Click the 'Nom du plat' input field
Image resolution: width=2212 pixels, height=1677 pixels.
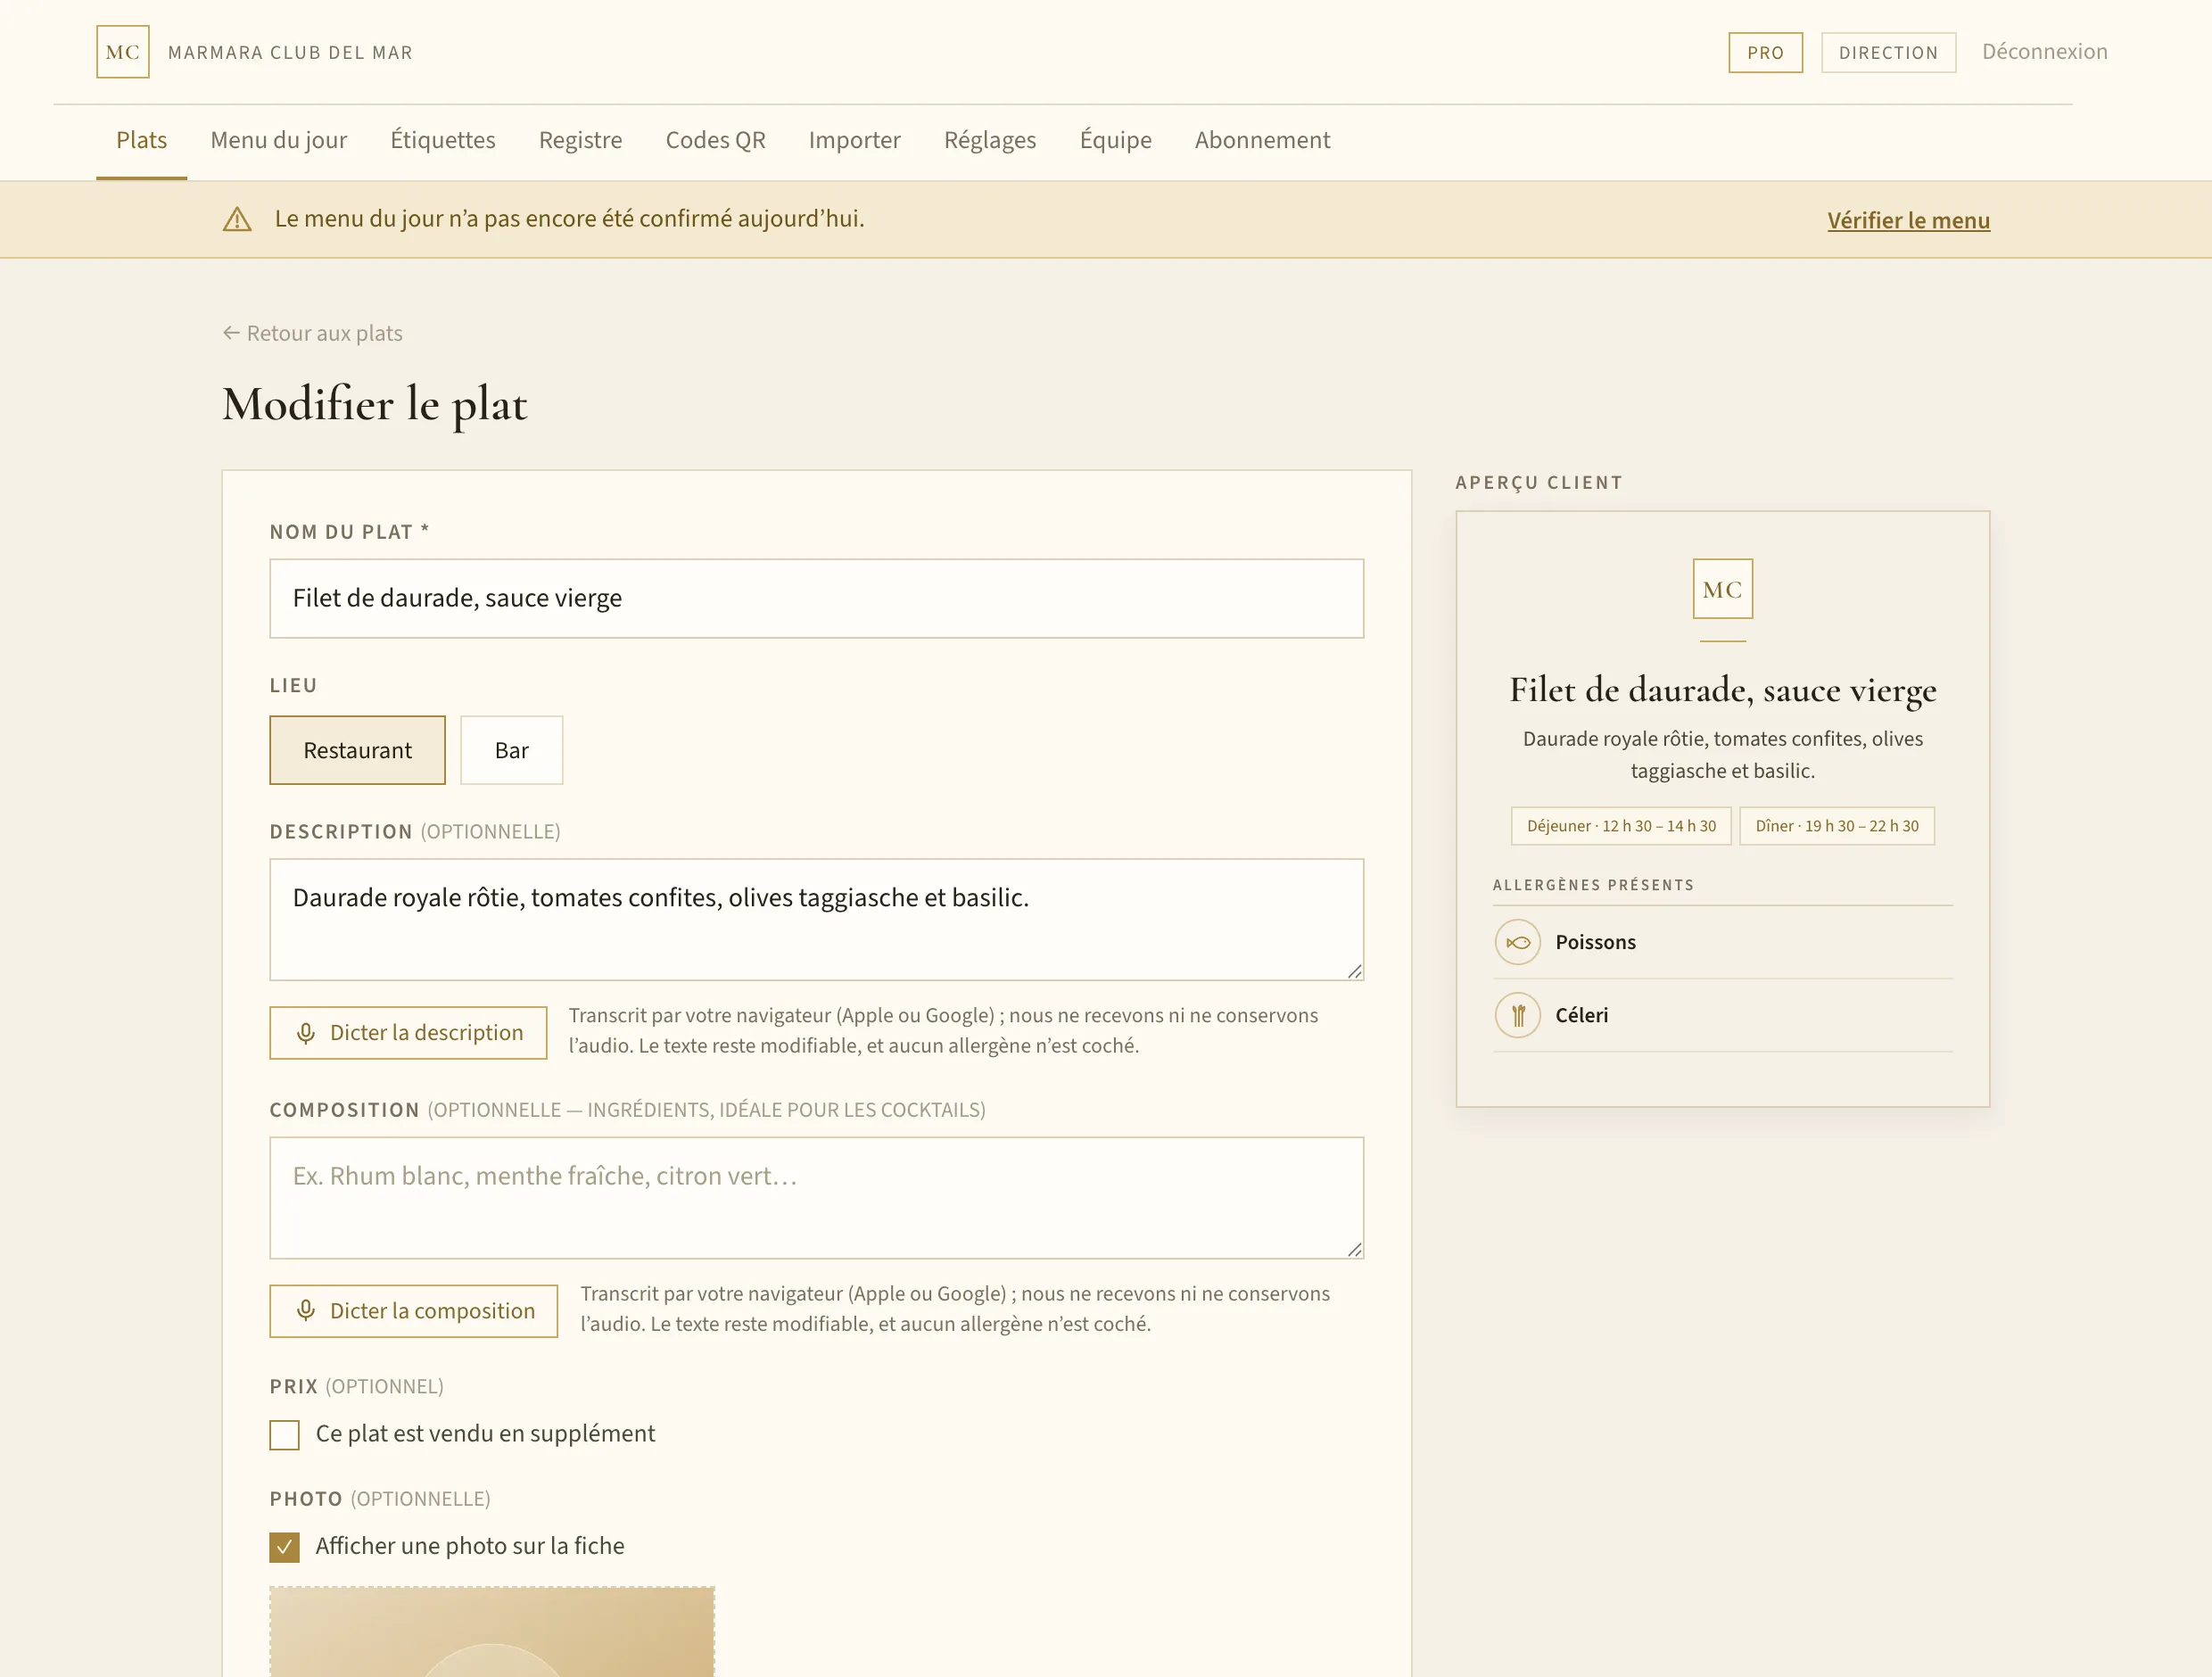[x=817, y=599]
